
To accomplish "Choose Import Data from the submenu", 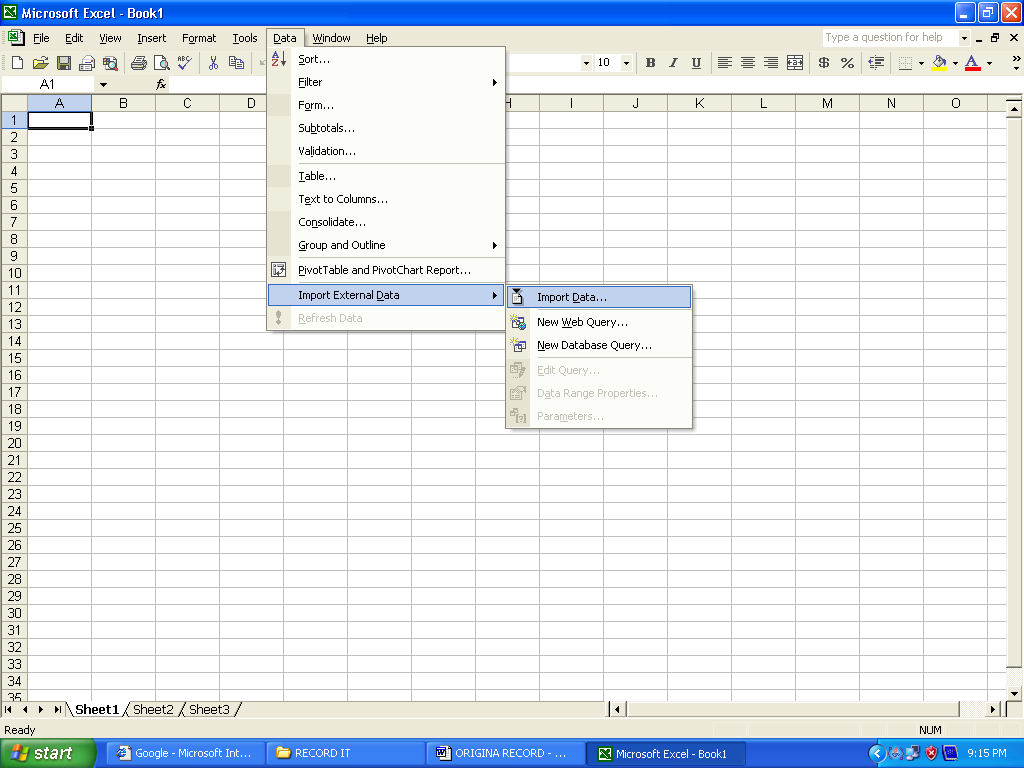I will [599, 297].
